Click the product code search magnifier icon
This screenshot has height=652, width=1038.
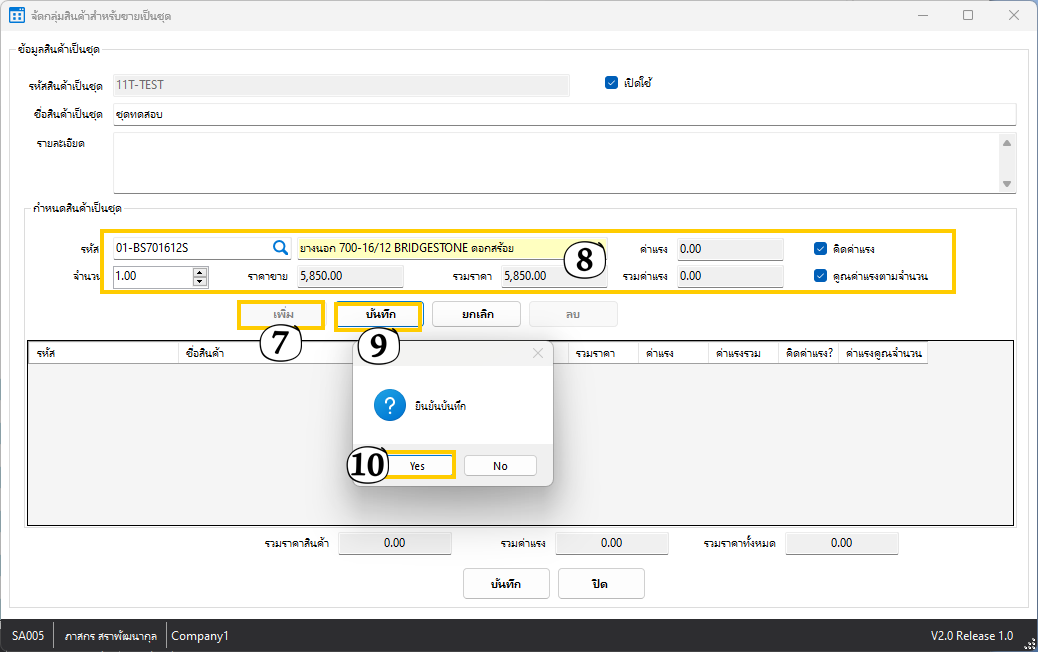tap(280, 247)
